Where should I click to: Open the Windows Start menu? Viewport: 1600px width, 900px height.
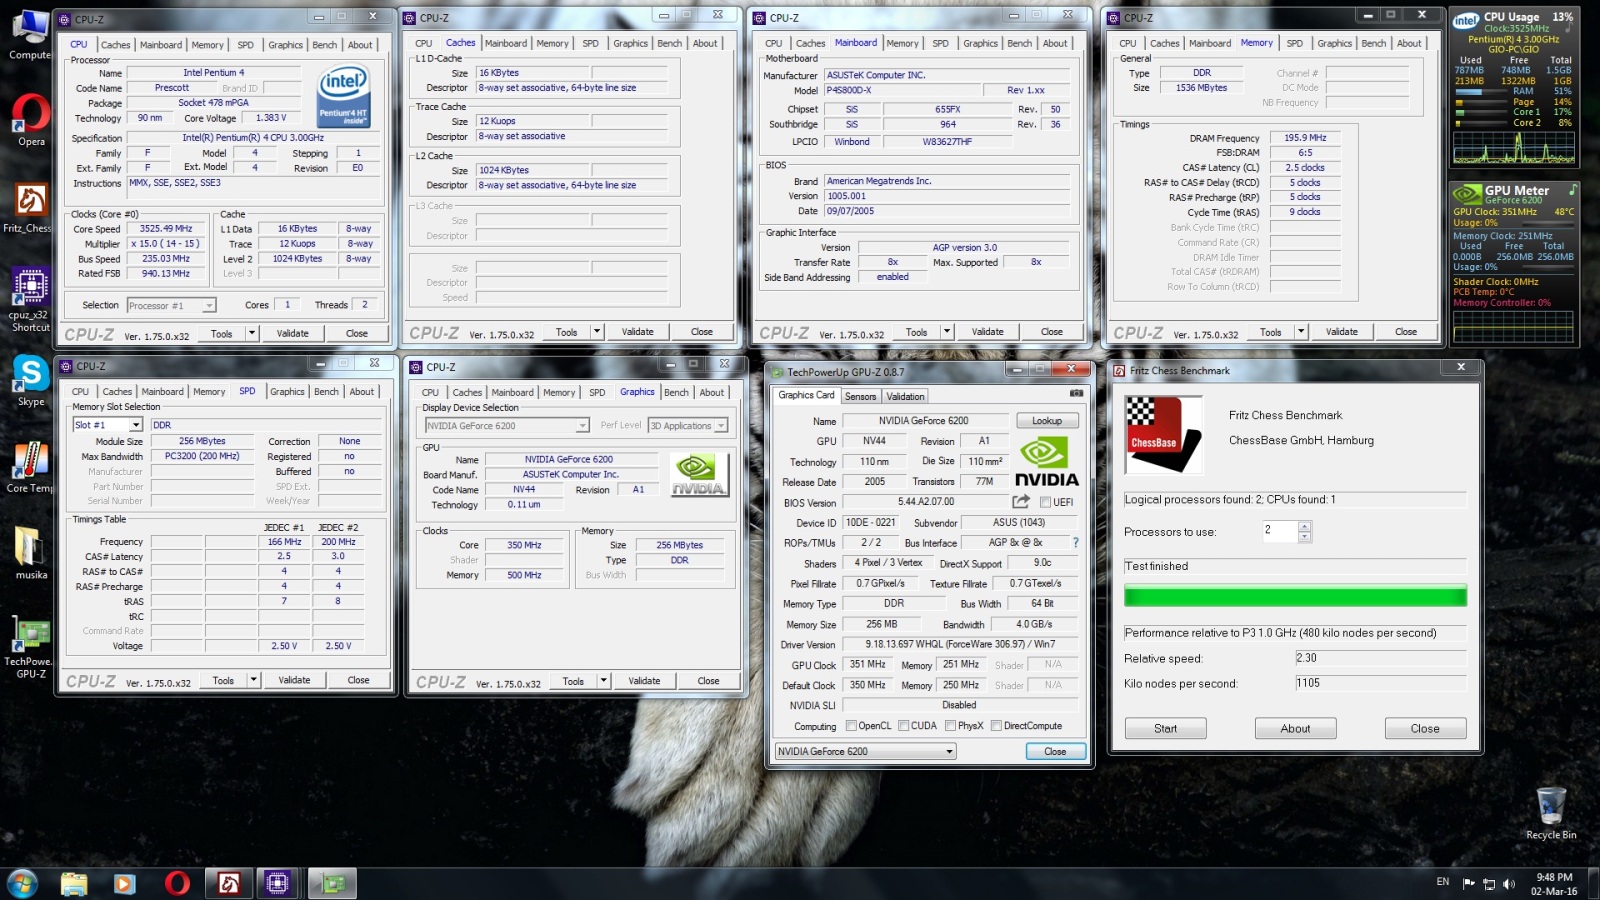[22, 883]
